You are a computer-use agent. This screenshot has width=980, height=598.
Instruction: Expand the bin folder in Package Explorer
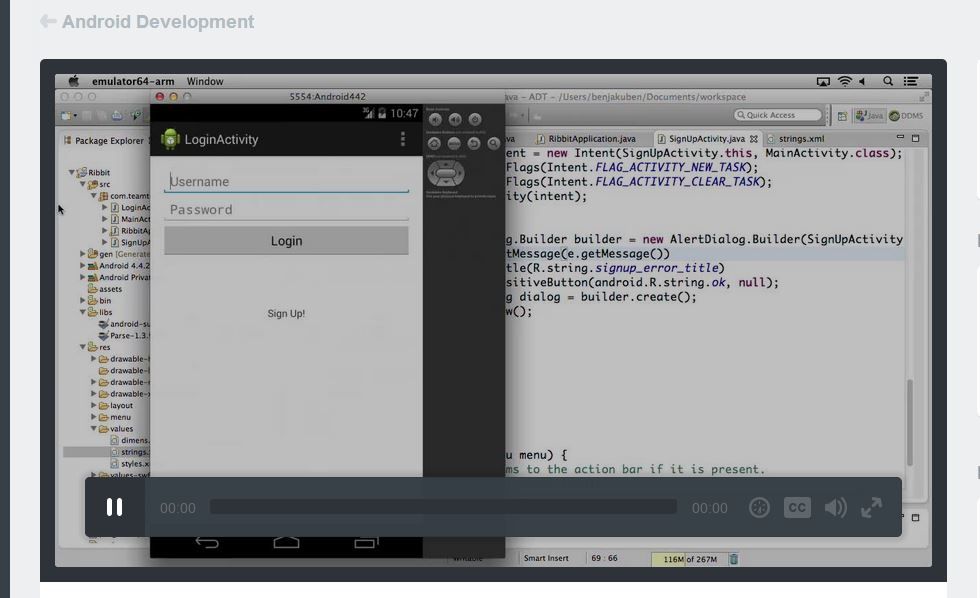point(83,300)
